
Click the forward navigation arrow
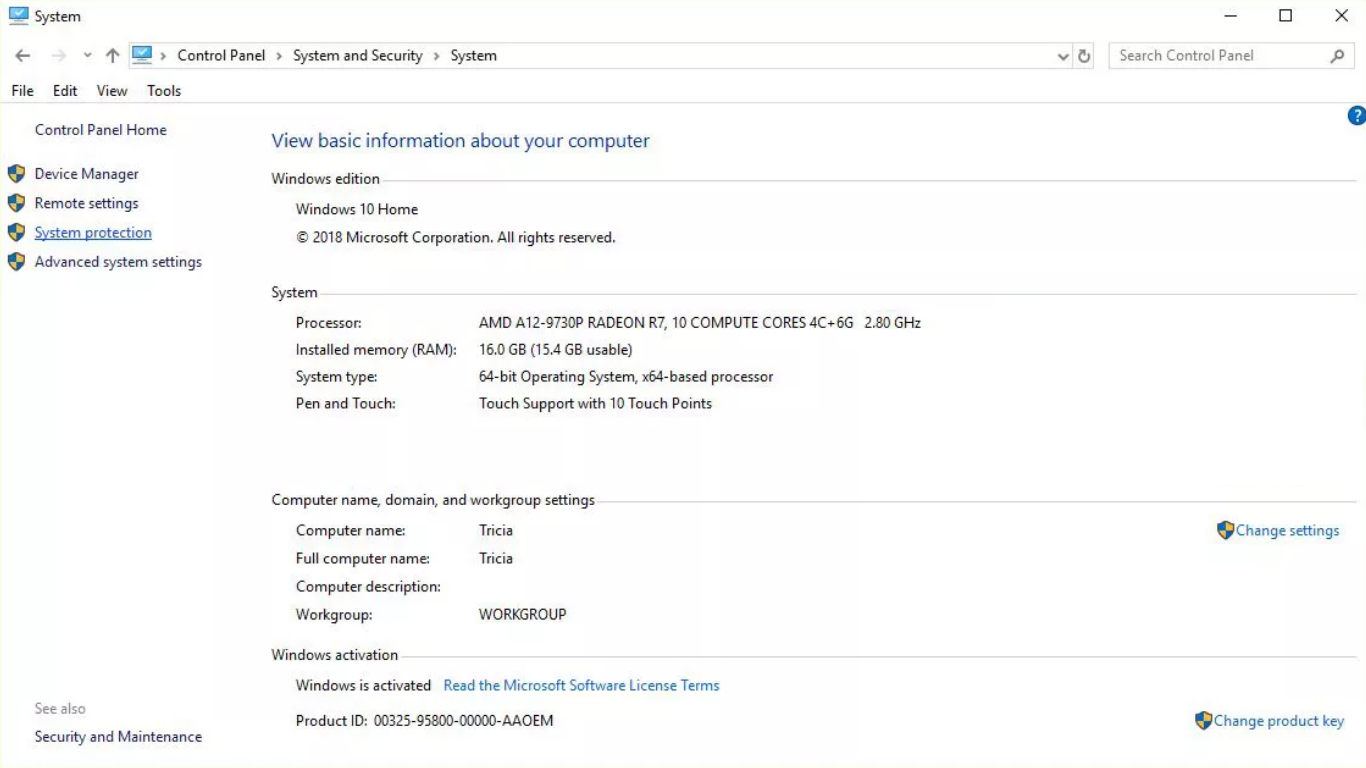[59, 56]
